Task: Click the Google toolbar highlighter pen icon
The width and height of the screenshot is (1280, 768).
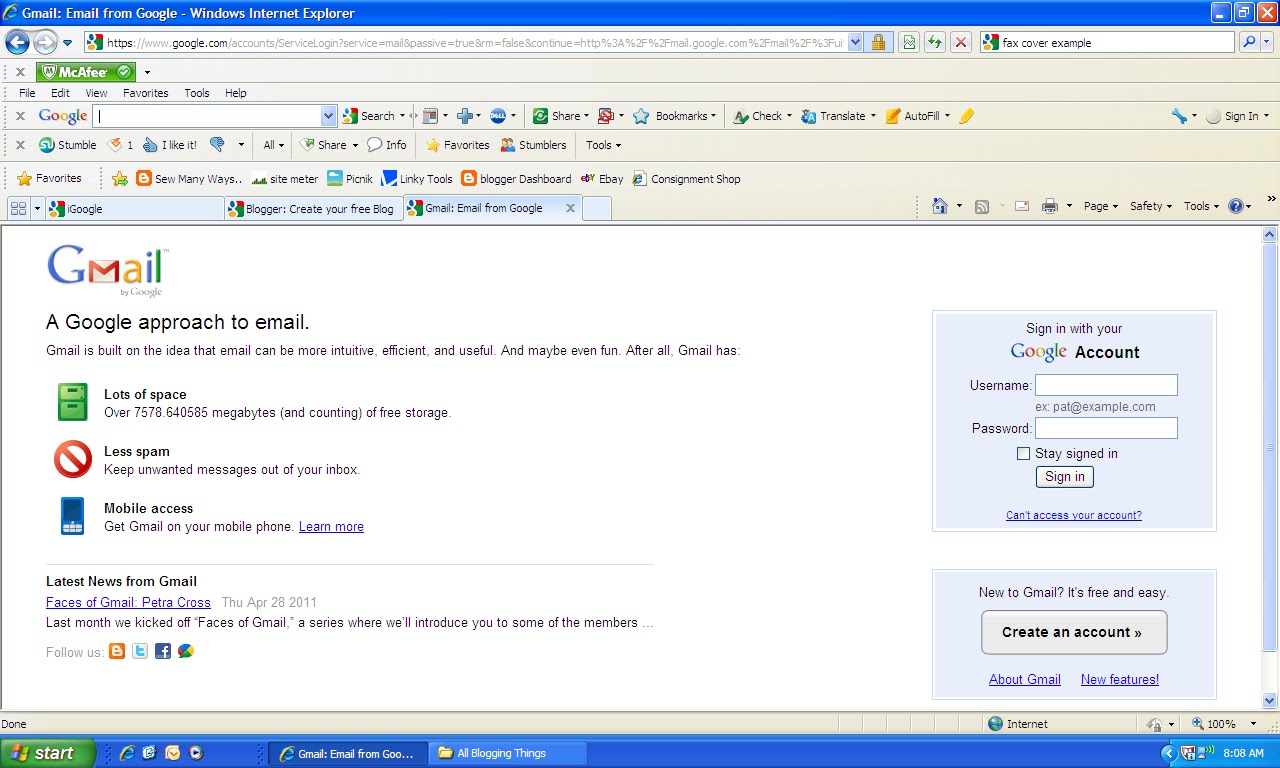Action: 966,116
